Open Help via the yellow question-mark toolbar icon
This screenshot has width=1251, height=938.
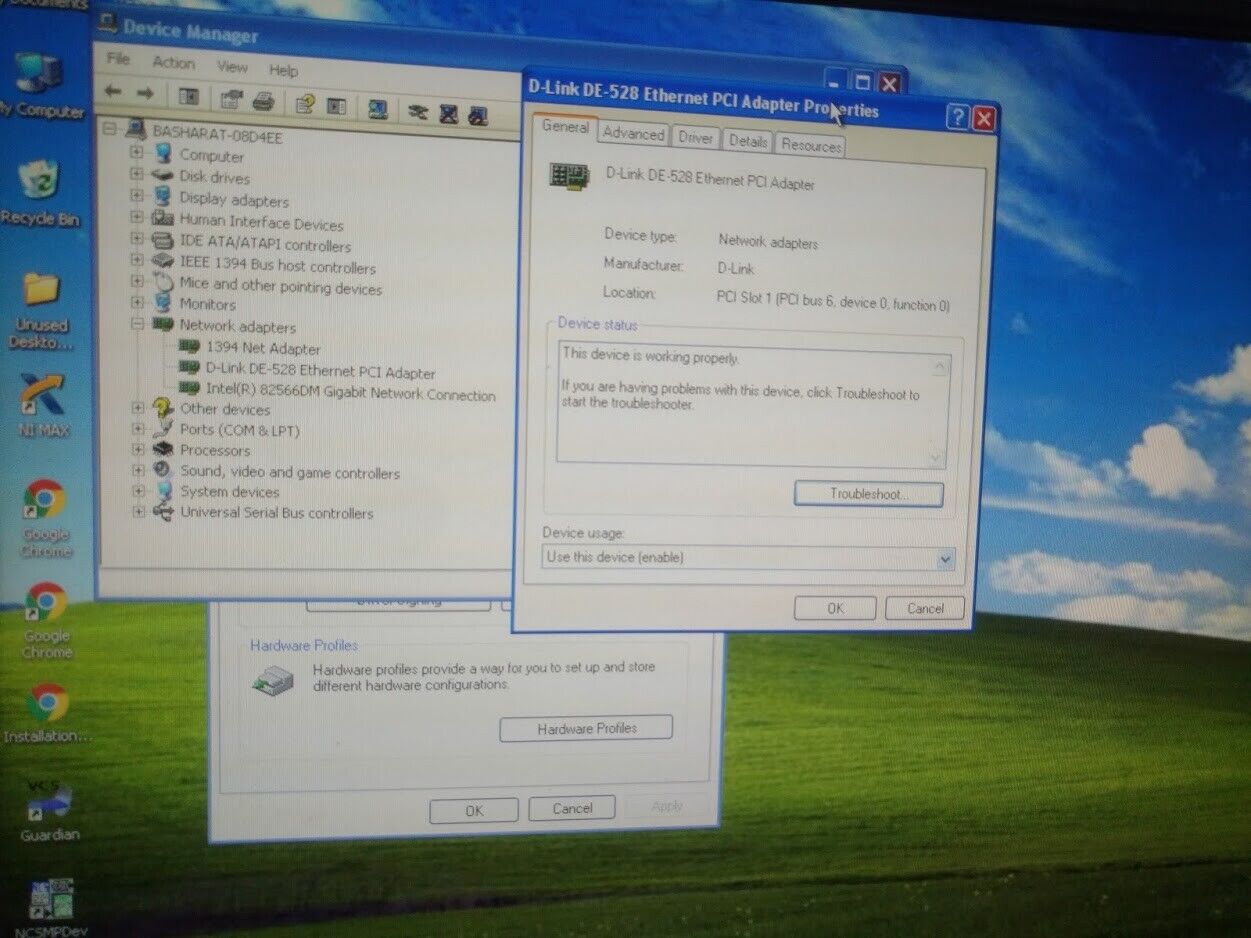[306, 103]
